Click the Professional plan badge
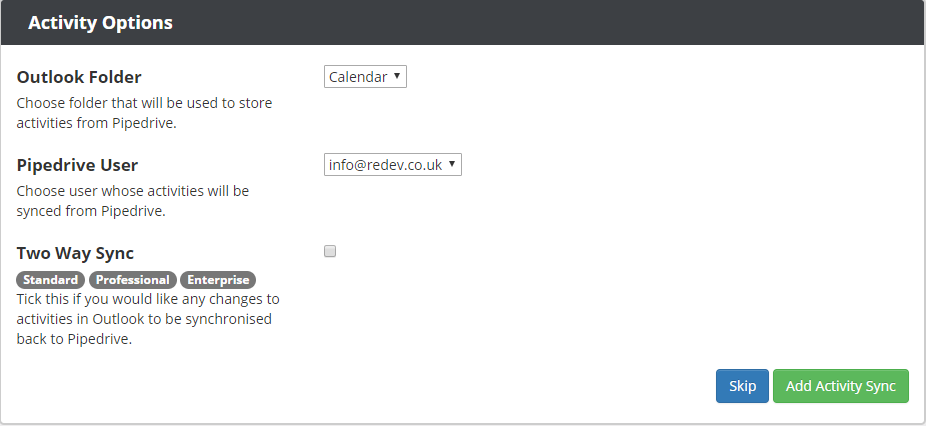 coord(133,280)
